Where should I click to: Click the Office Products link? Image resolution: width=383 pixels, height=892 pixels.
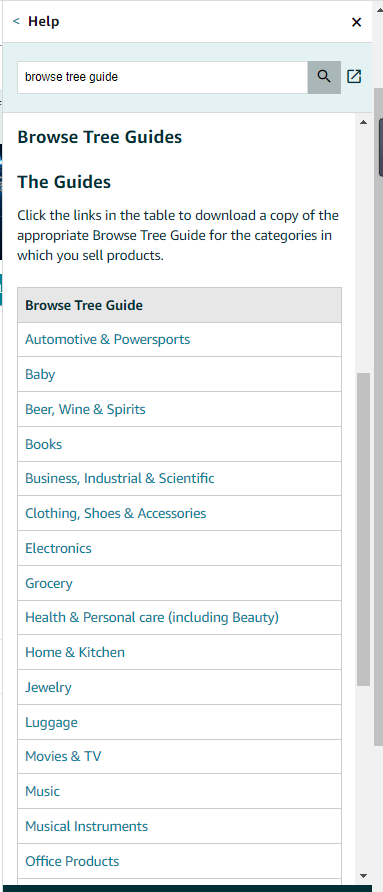72,861
